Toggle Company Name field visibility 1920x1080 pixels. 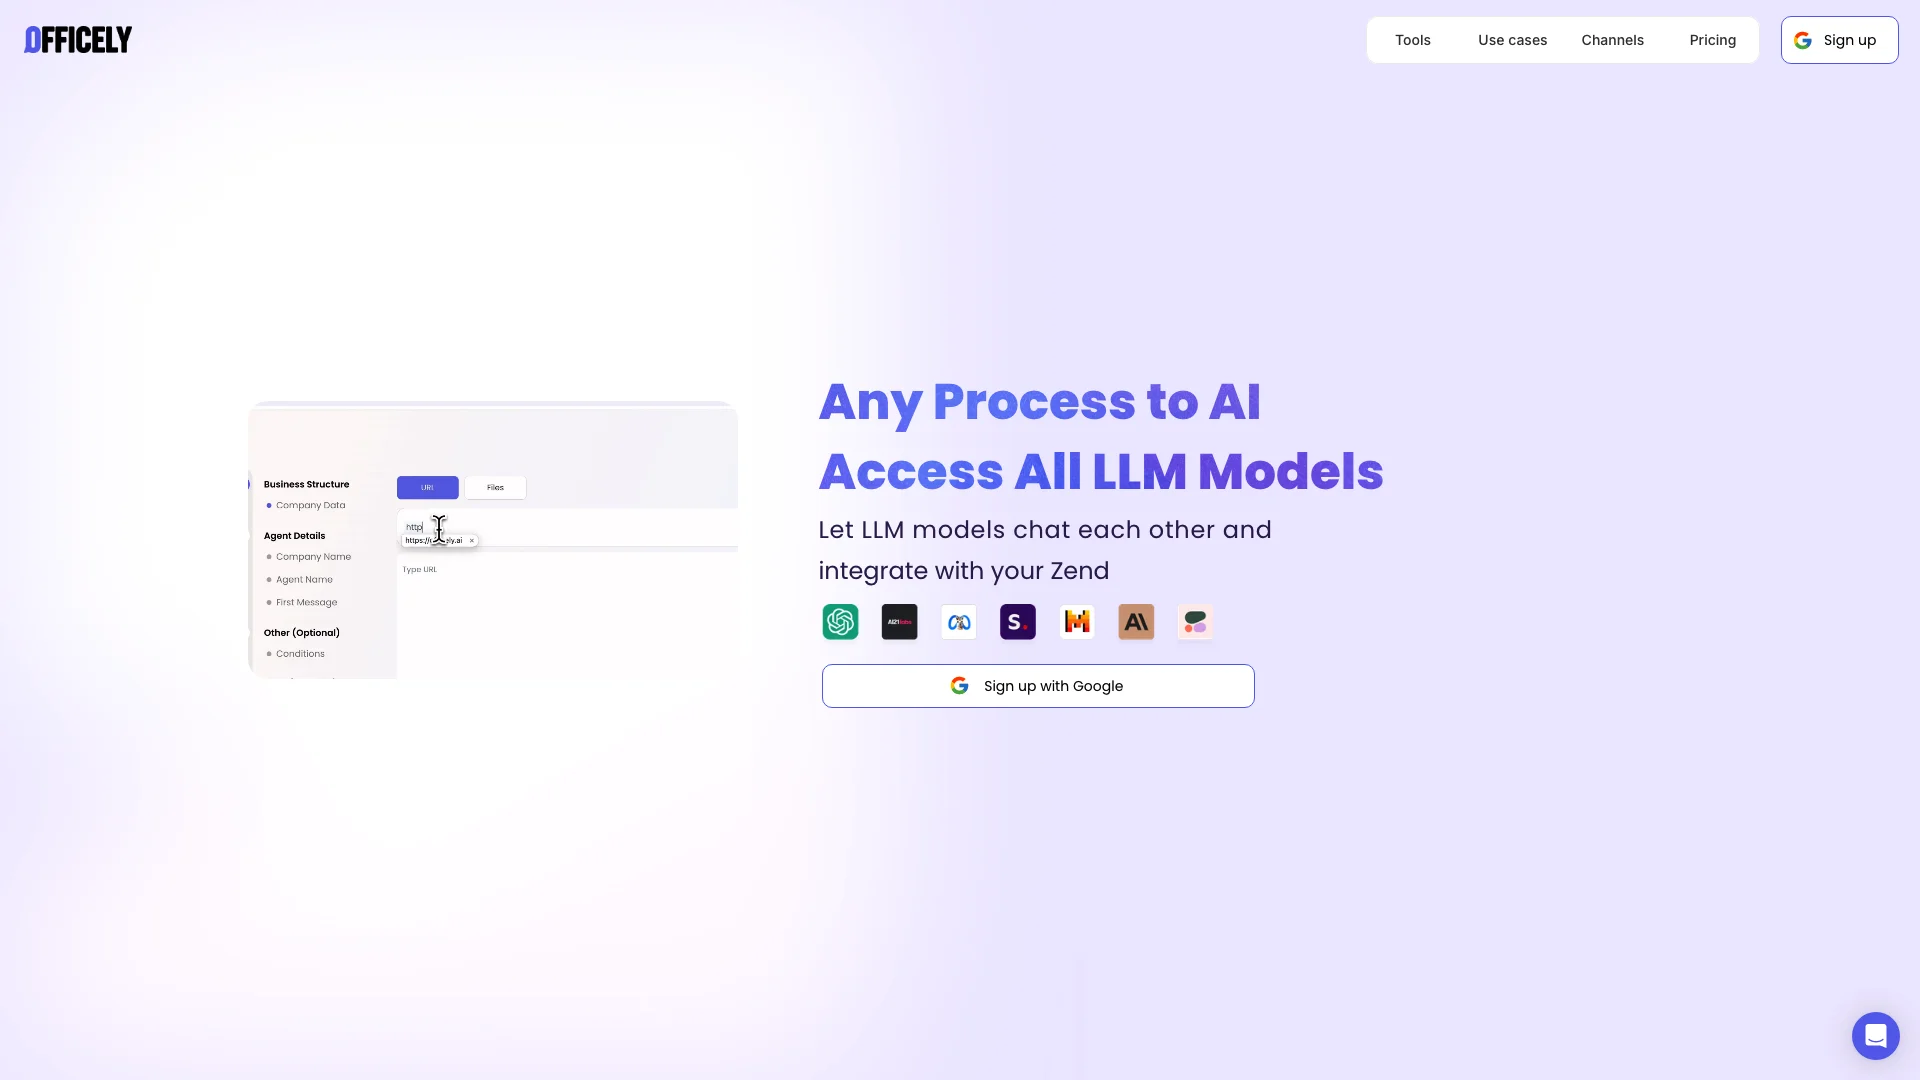tap(269, 556)
